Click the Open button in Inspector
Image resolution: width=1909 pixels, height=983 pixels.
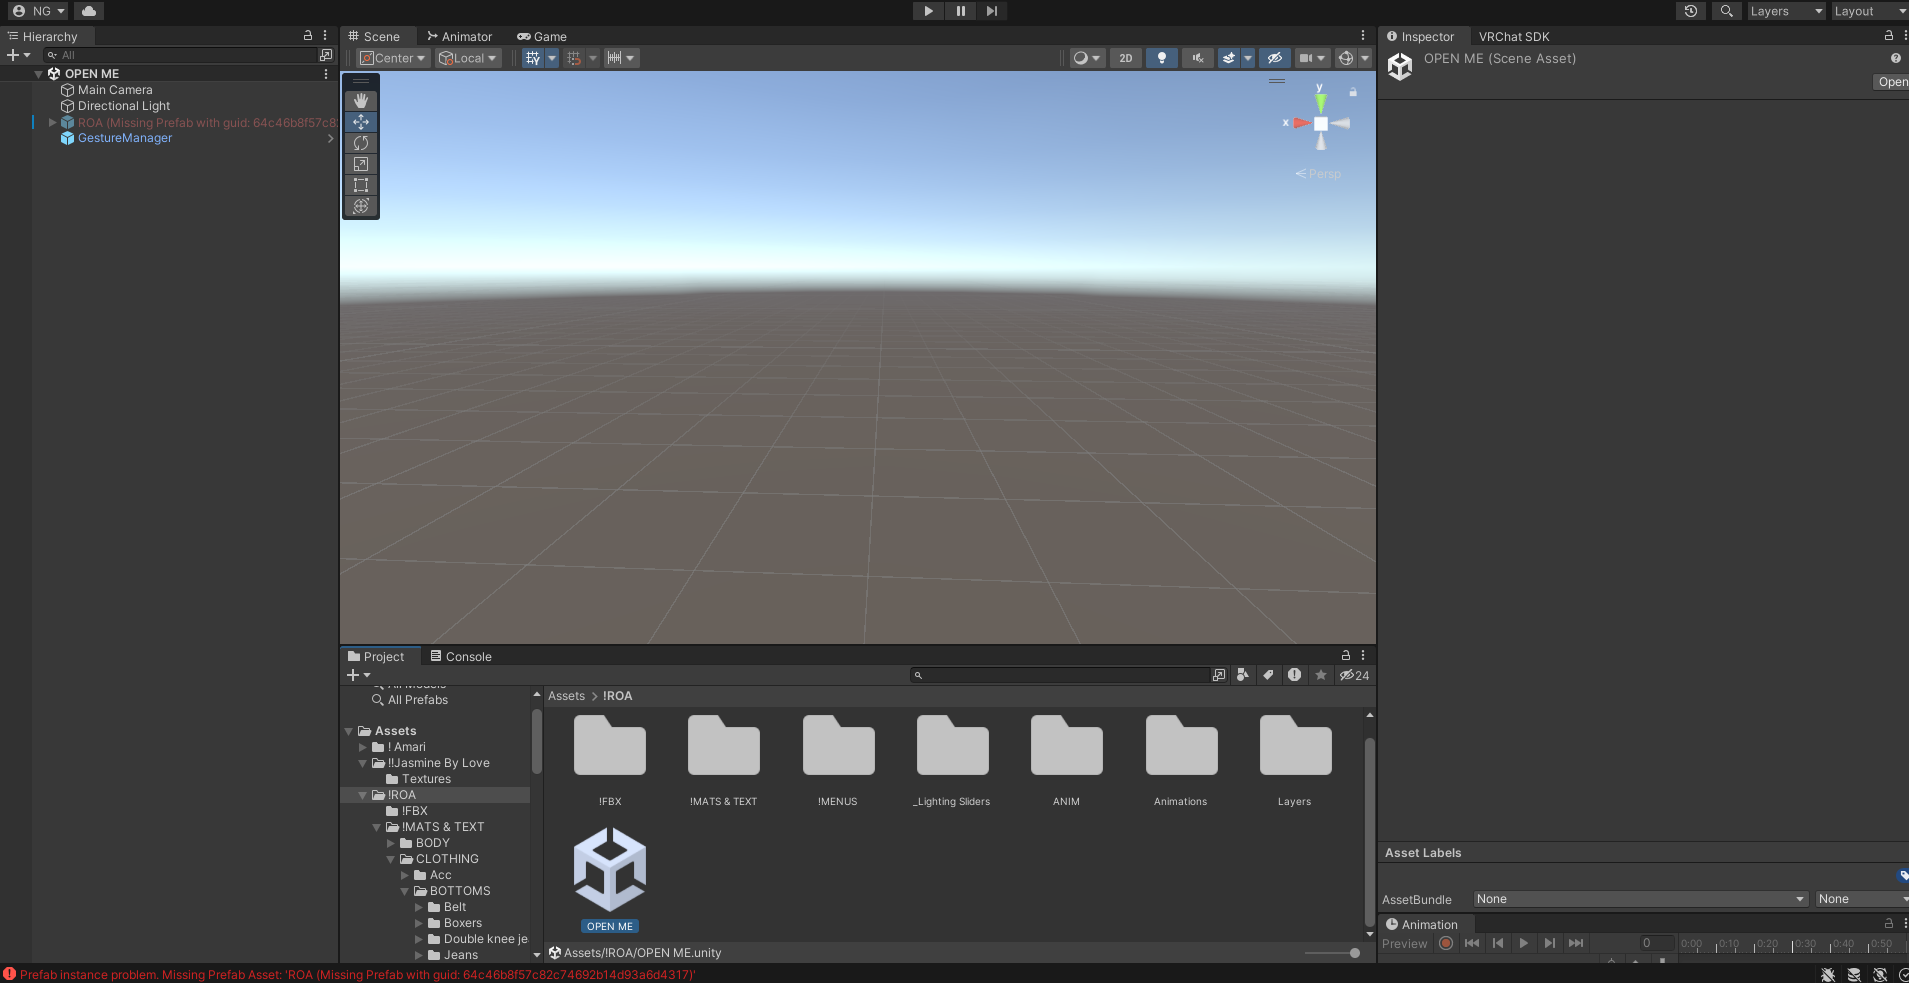pos(1891,82)
